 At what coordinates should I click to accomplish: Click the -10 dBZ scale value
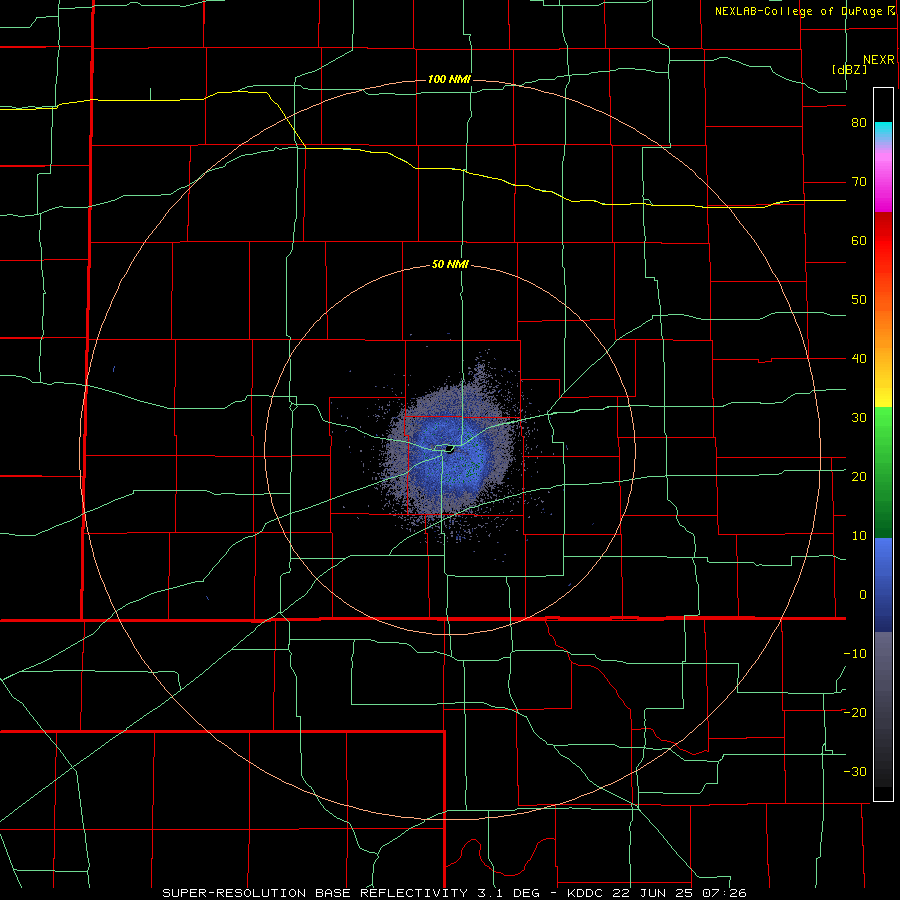pyautogui.click(x=855, y=654)
